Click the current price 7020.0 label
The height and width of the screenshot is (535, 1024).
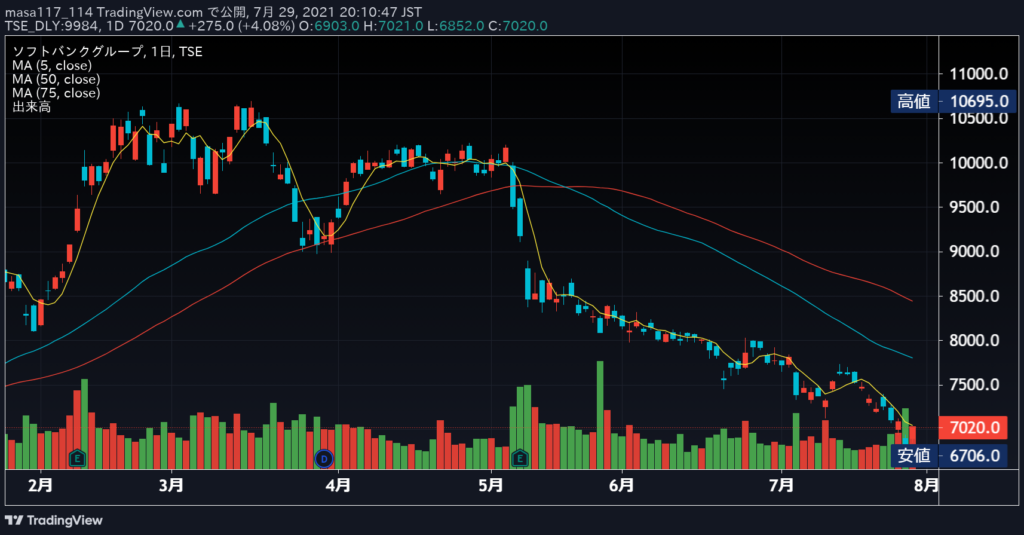tap(974, 427)
